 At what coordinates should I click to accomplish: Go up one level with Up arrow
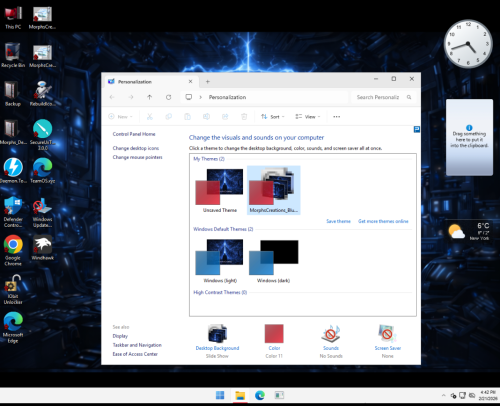[150, 97]
